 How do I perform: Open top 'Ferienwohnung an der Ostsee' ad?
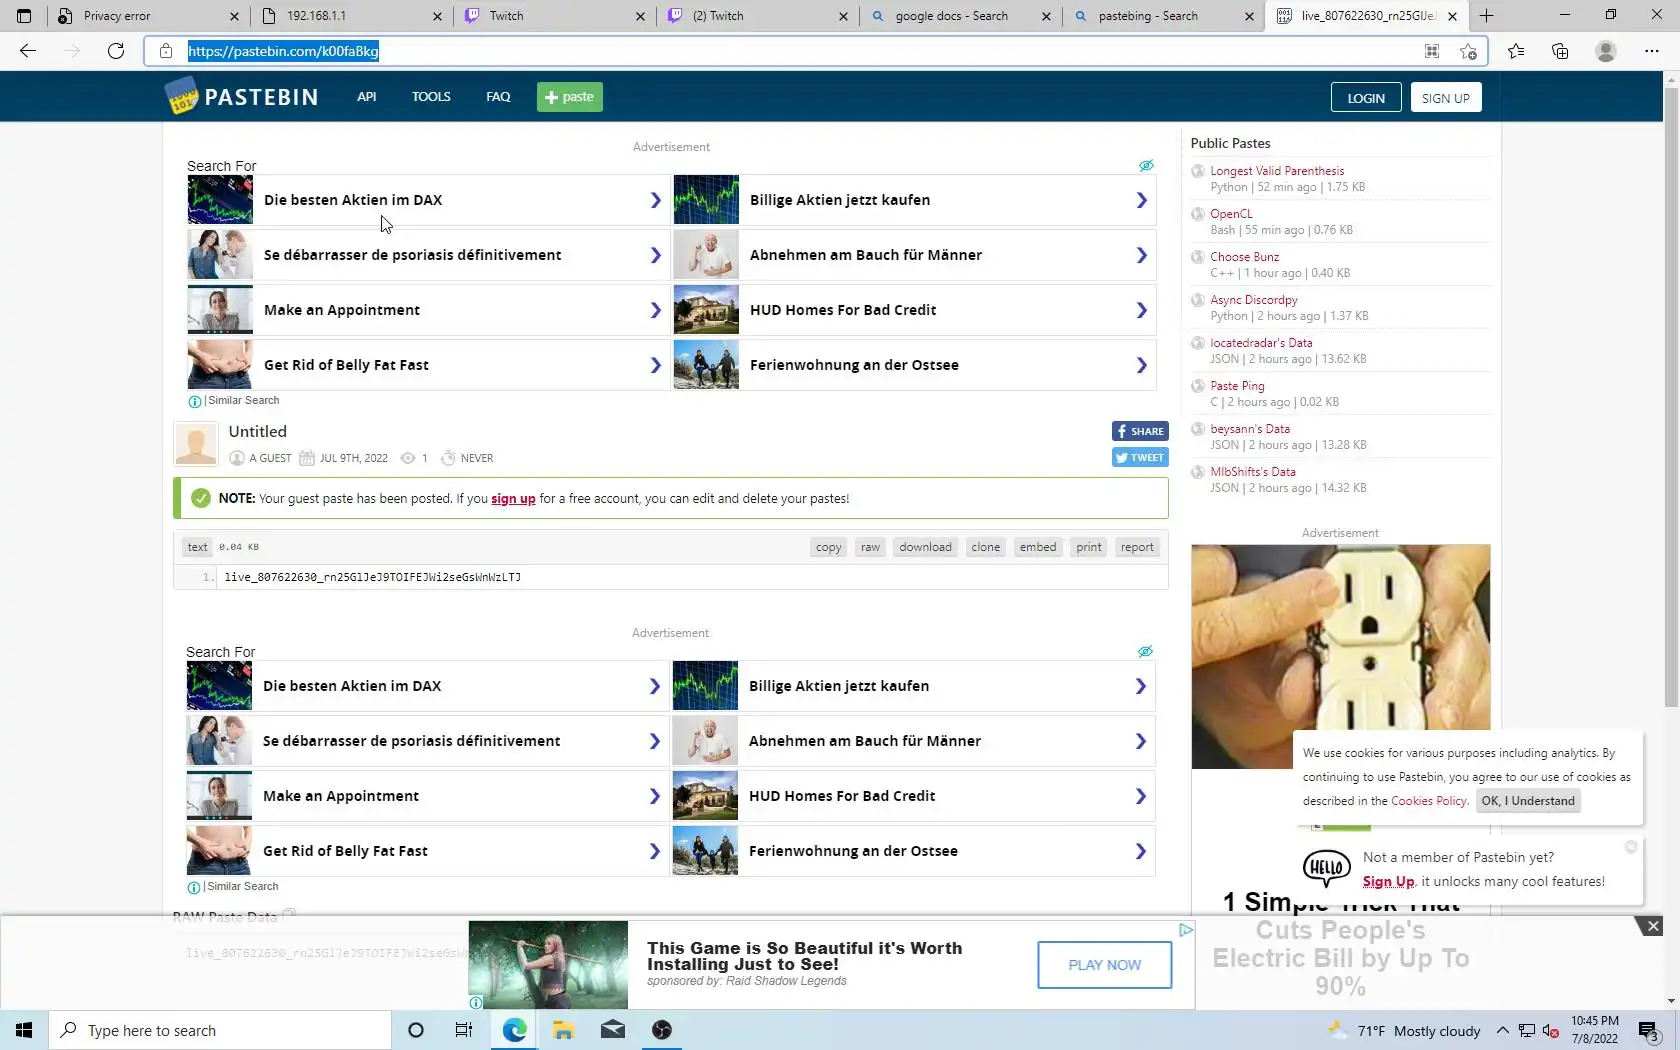914,365
